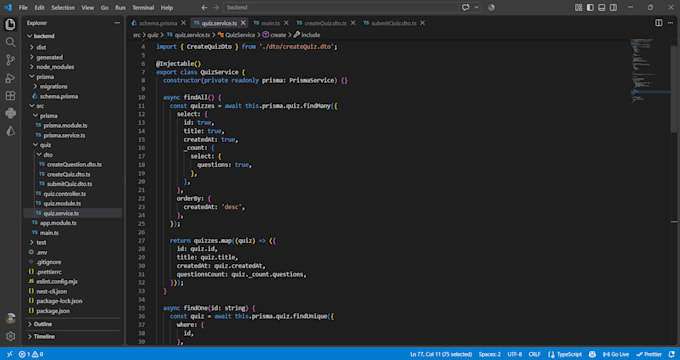Click Go Live in status bar
Screen dimensions: 680x360
coord(615,354)
